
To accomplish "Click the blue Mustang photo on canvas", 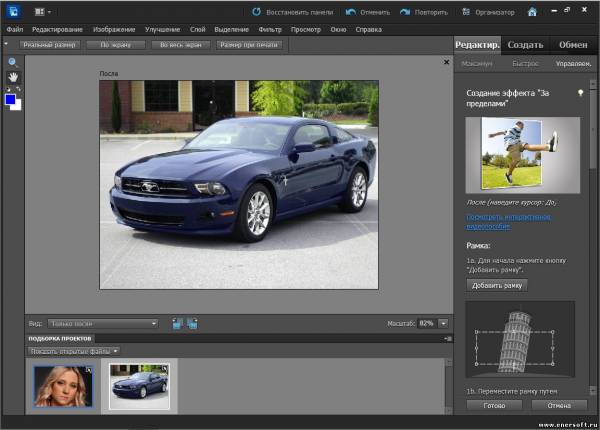I will (x=239, y=185).
